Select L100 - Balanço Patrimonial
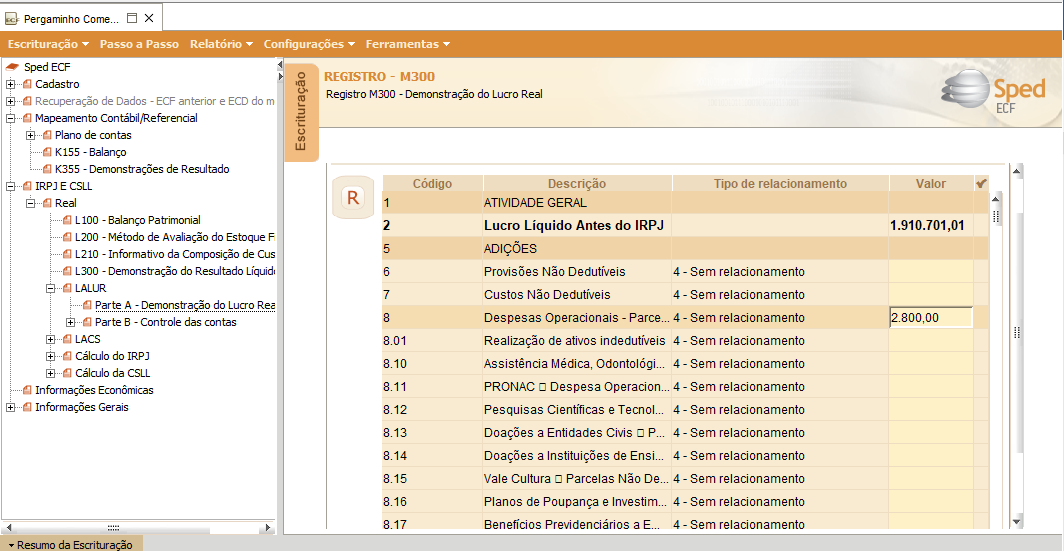This screenshot has width=1064, height=551. [x=138, y=220]
